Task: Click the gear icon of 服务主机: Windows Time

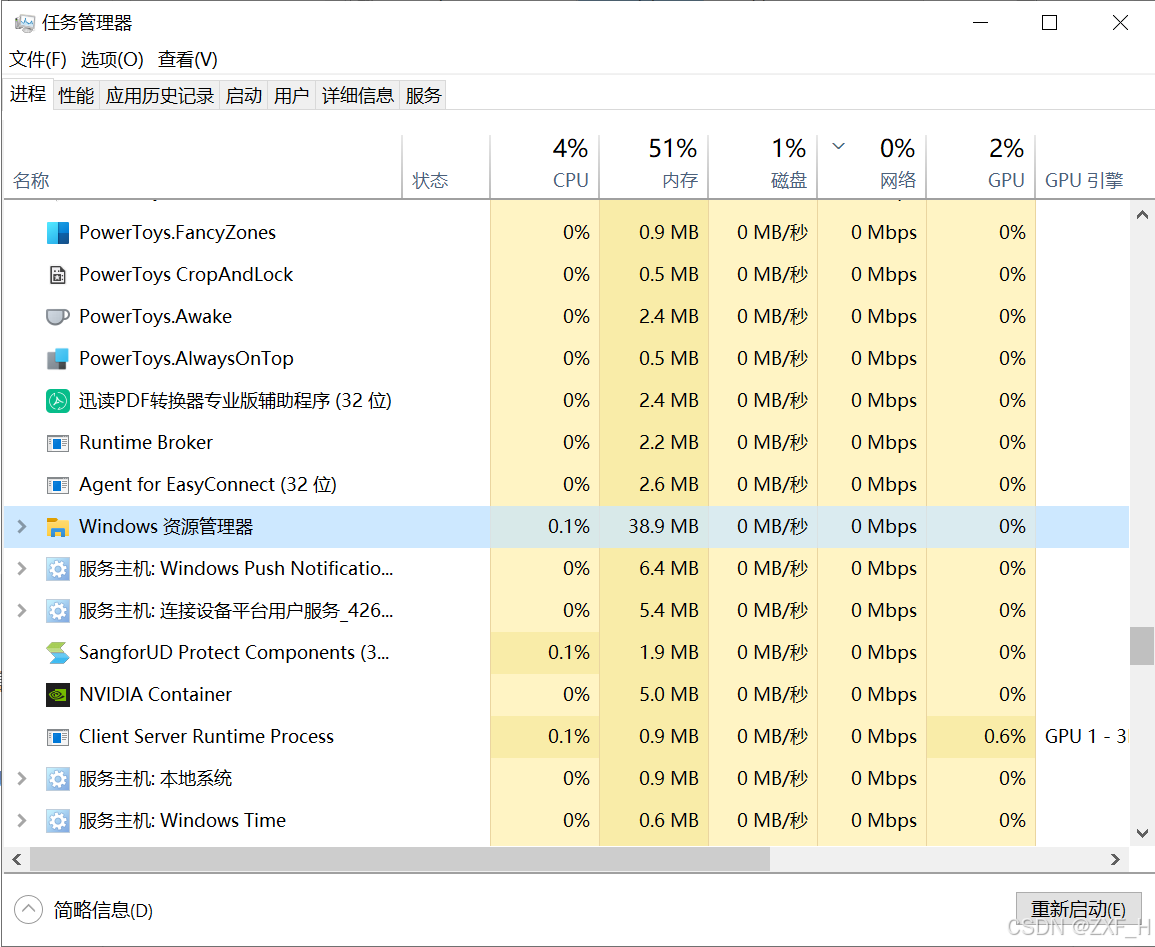Action: (x=57, y=820)
